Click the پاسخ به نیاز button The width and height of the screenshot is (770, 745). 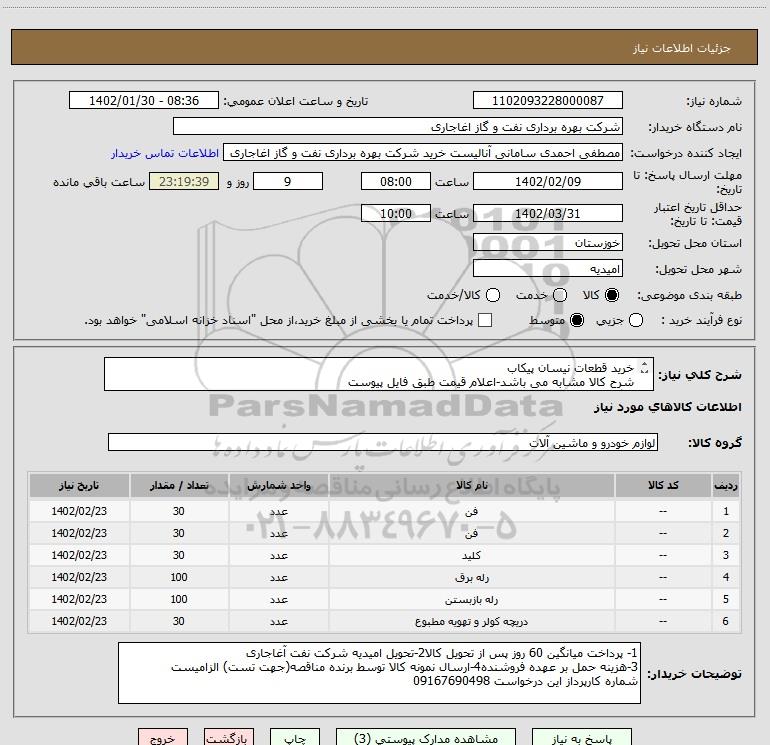pyautogui.click(x=581, y=737)
